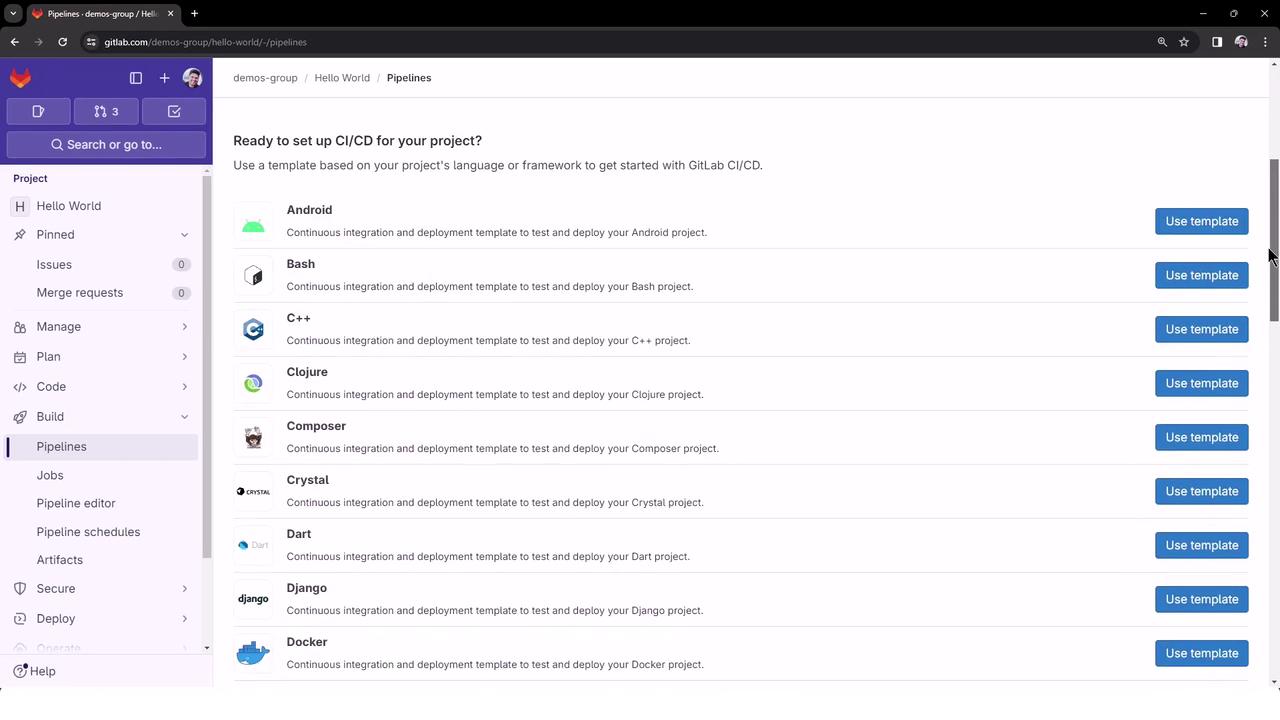Open assigned issues icon button
The image size is (1280, 720).
point(38,111)
